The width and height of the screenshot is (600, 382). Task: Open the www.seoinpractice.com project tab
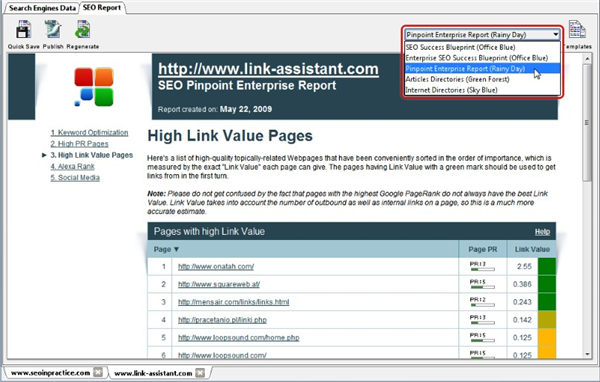[50, 372]
